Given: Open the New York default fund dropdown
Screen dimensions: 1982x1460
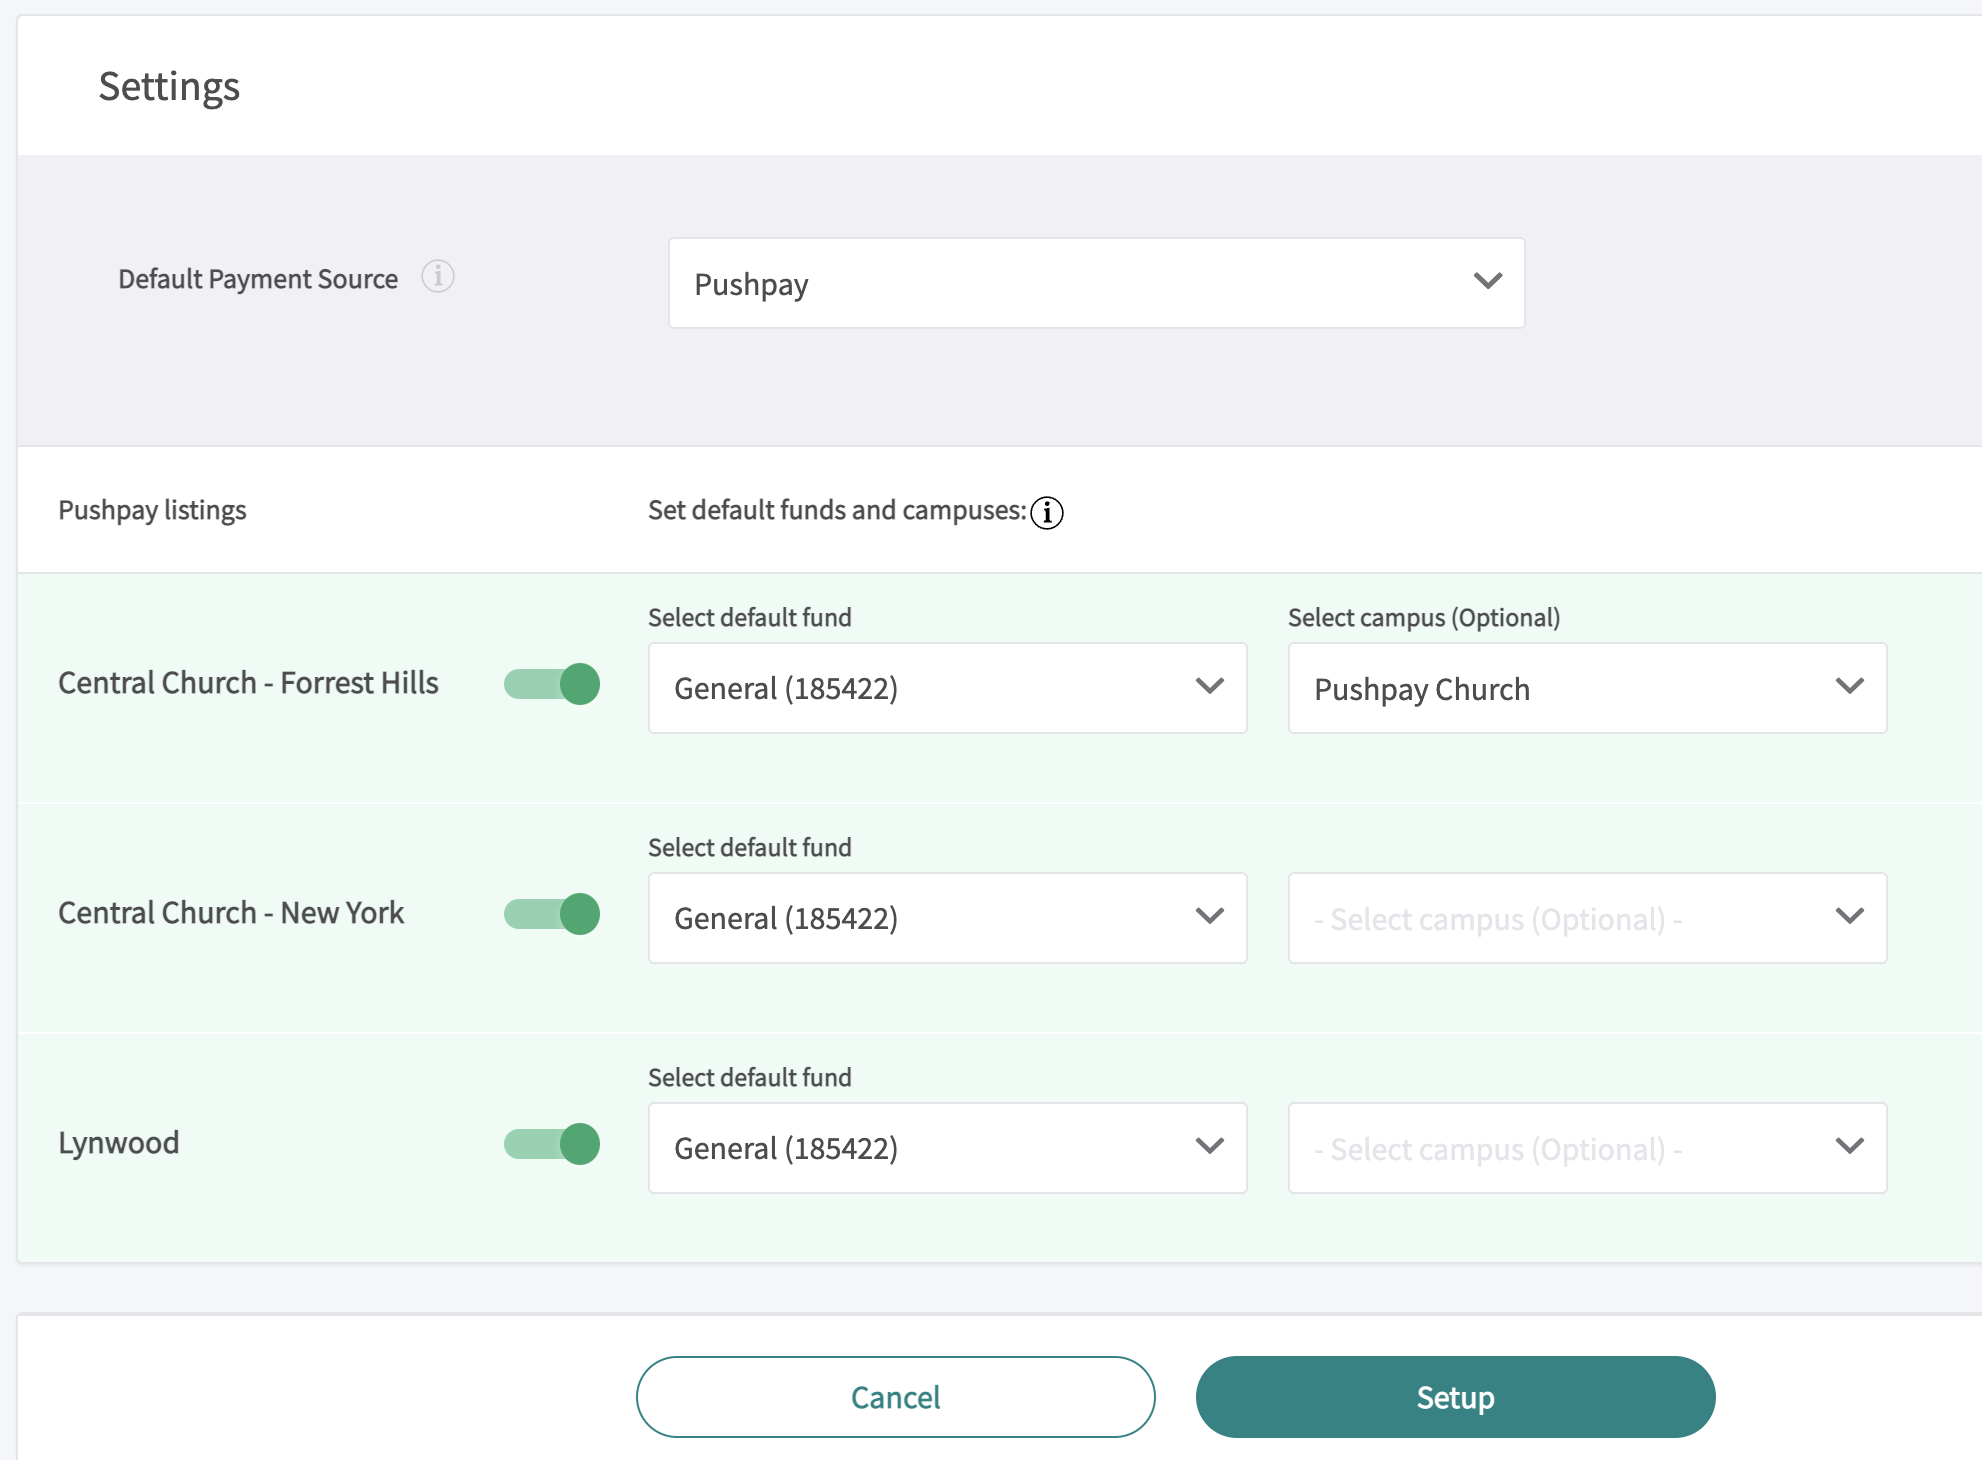Looking at the screenshot, I should pyautogui.click(x=947, y=917).
